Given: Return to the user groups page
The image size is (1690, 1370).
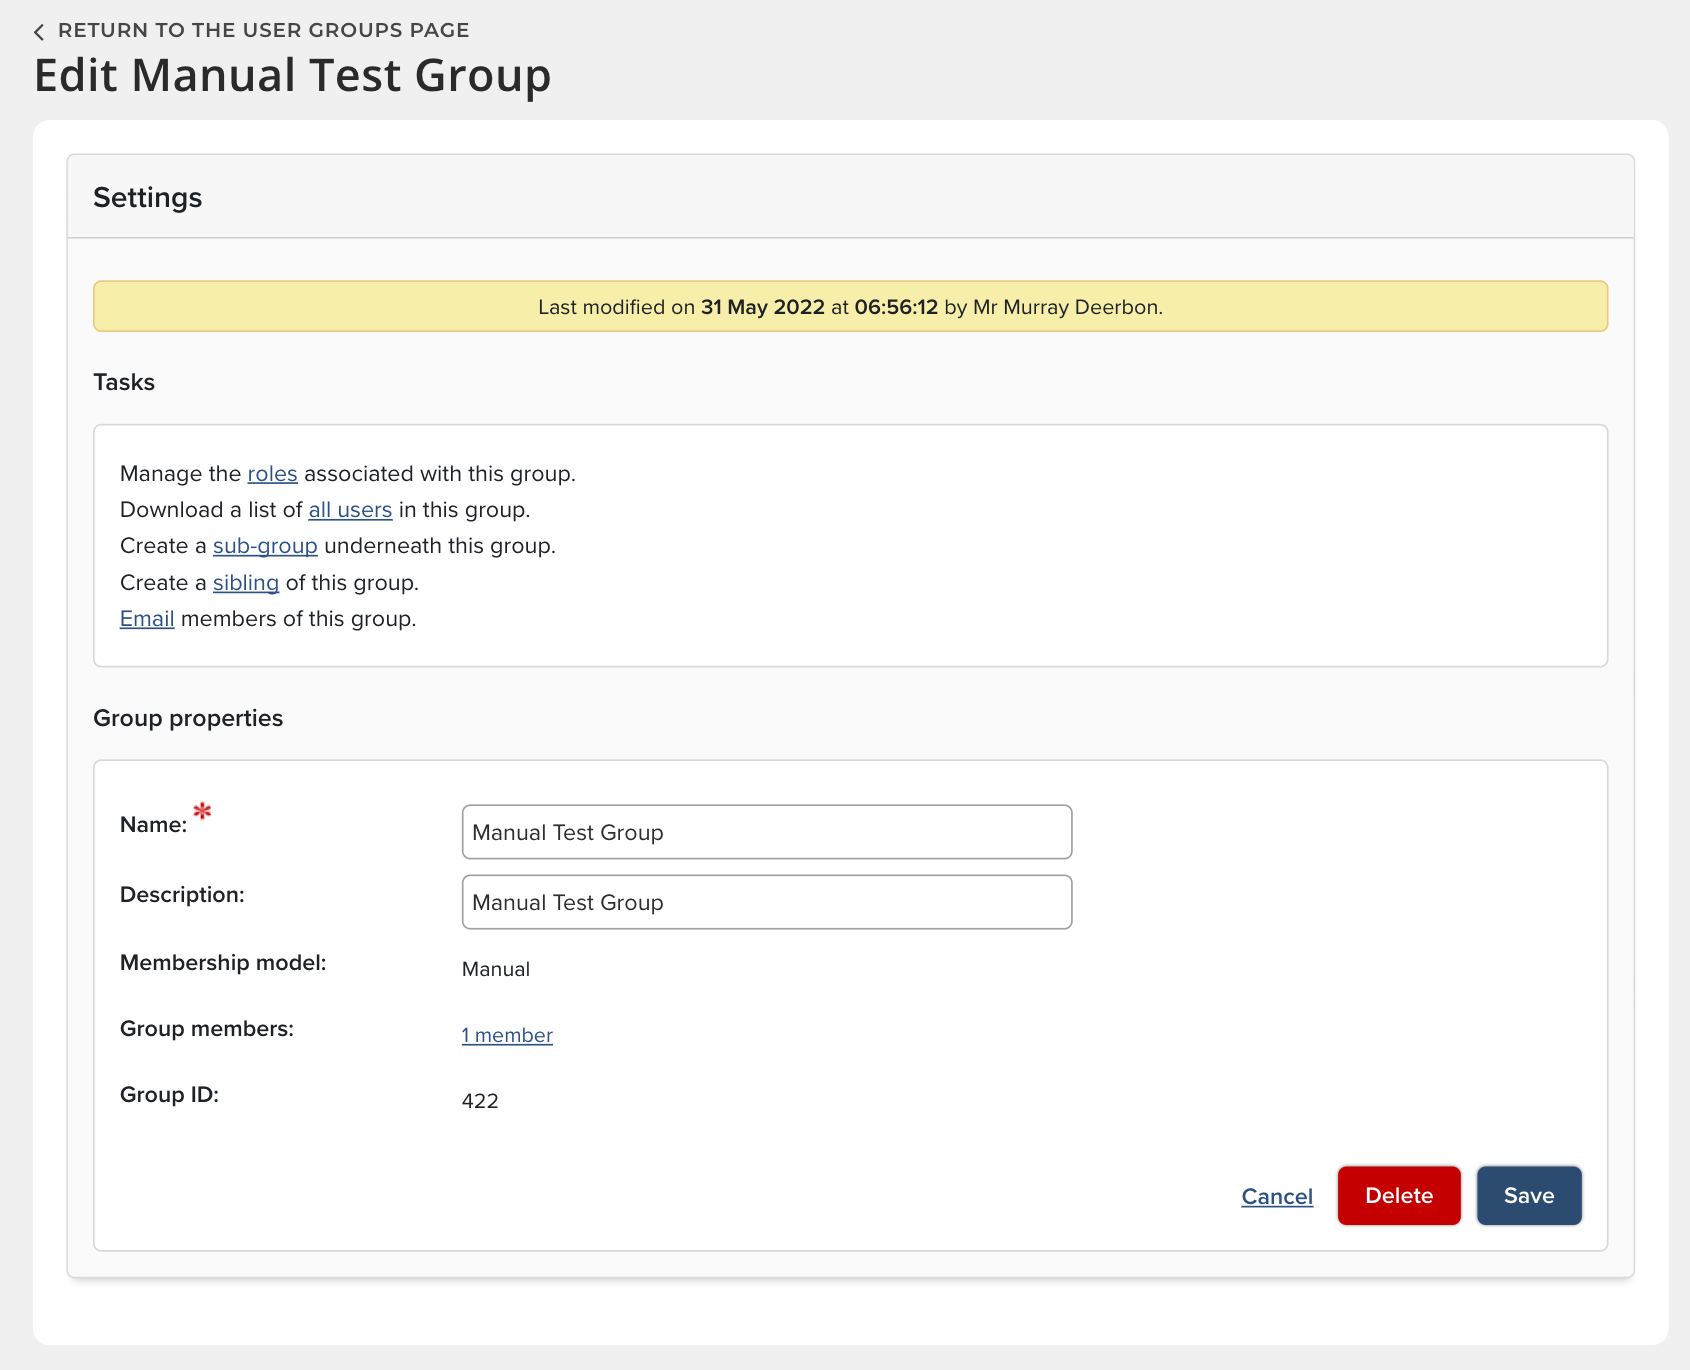Looking at the screenshot, I should [263, 30].
